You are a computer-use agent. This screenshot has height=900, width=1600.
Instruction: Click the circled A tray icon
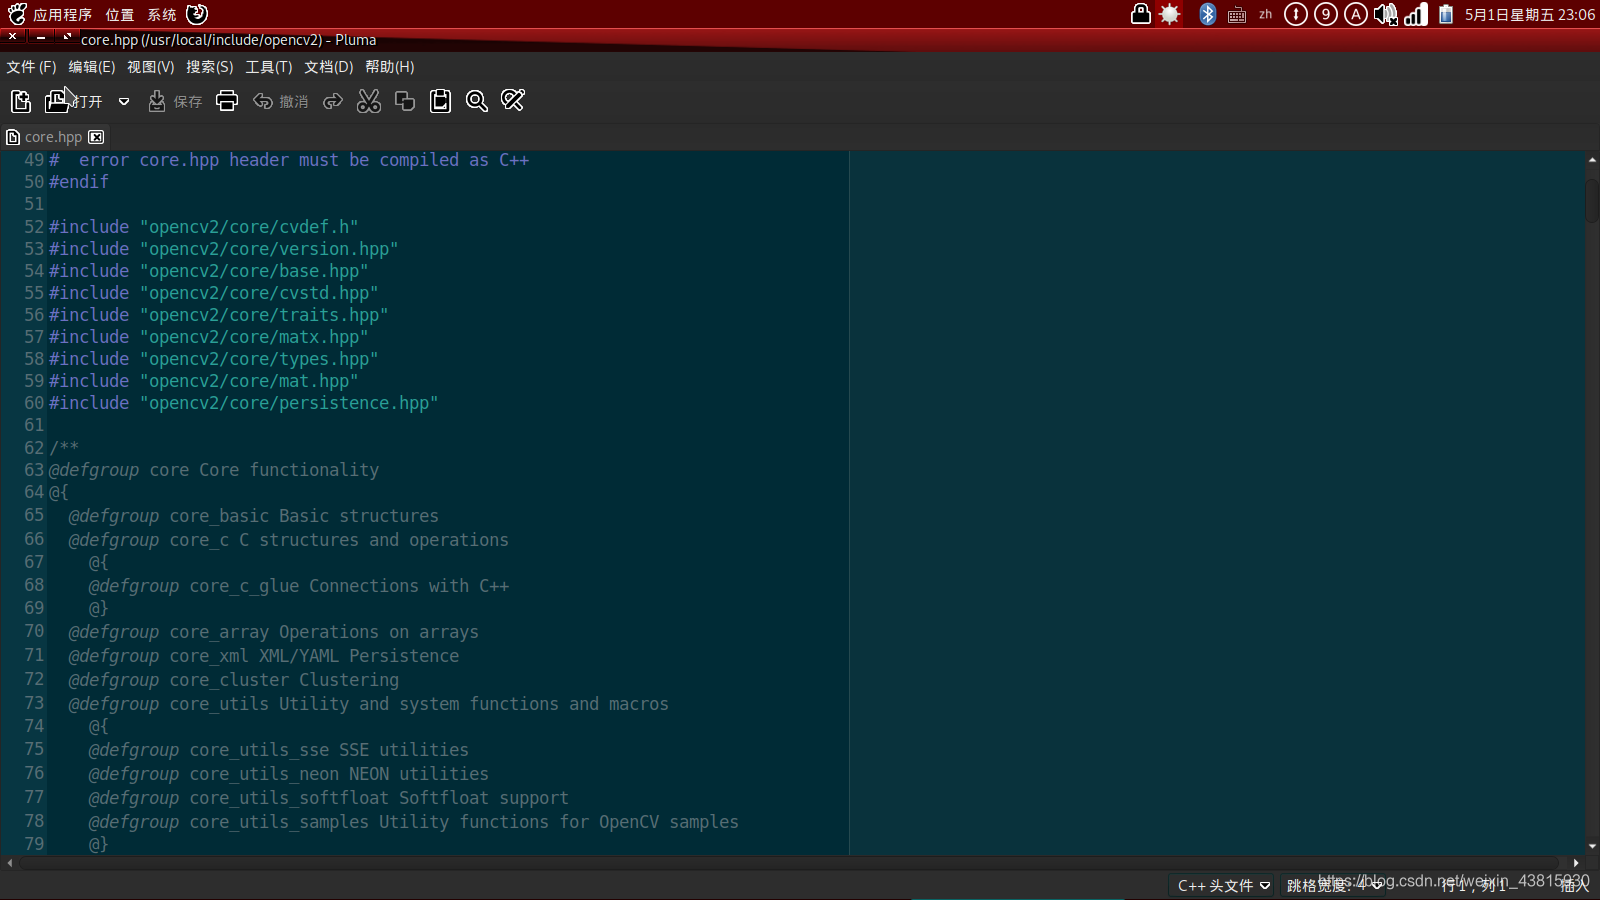pos(1356,14)
